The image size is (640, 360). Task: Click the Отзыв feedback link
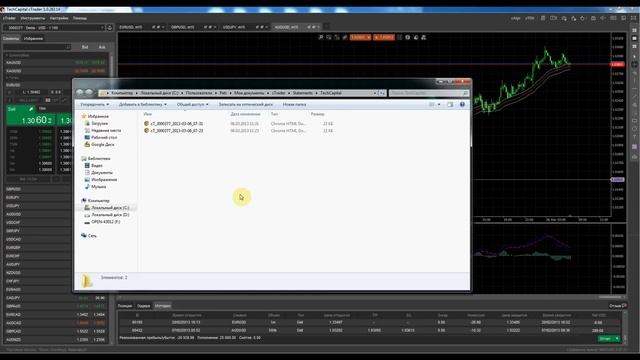(618, 306)
